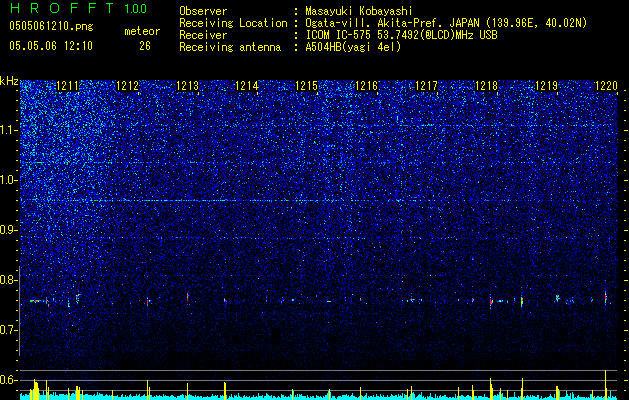The width and height of the screenshot is (629, 400).
Task: Click the 1217 time marker
Action: pos(426,86)
